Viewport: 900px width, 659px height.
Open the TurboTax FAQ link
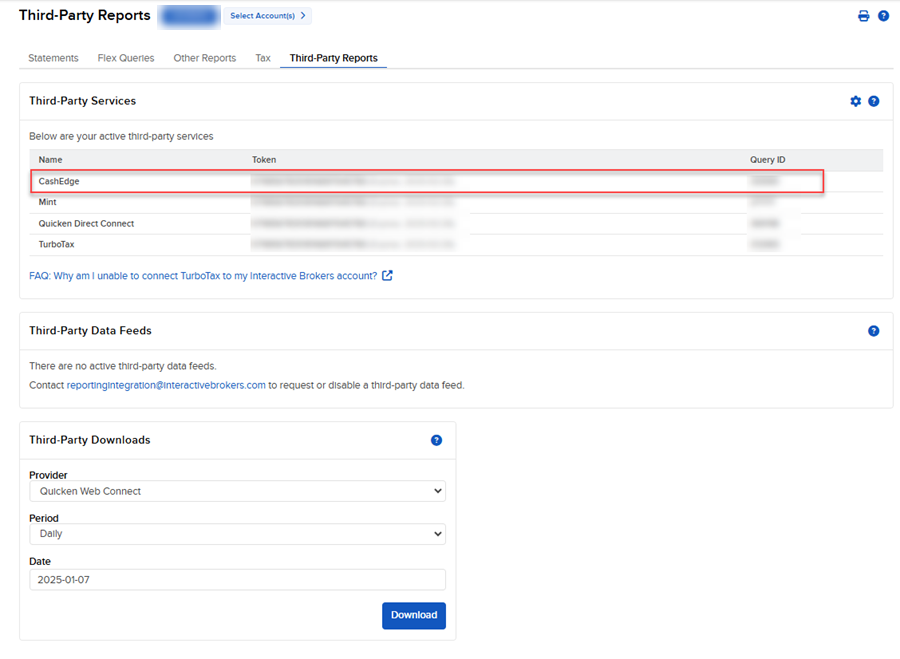[203, 276]
